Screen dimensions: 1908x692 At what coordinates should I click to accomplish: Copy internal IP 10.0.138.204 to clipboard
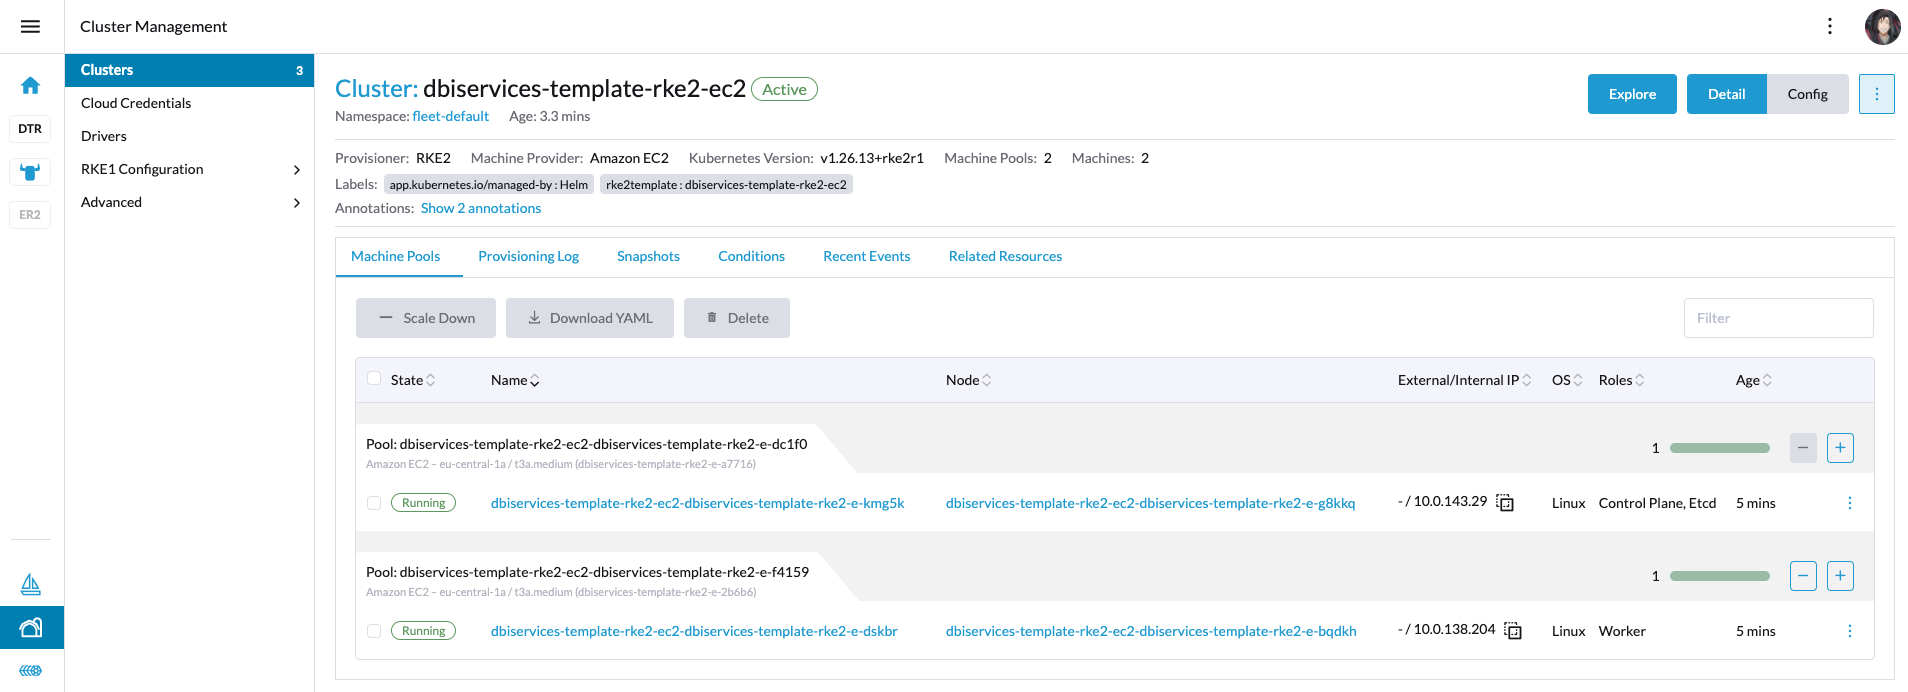[1513, 631]
